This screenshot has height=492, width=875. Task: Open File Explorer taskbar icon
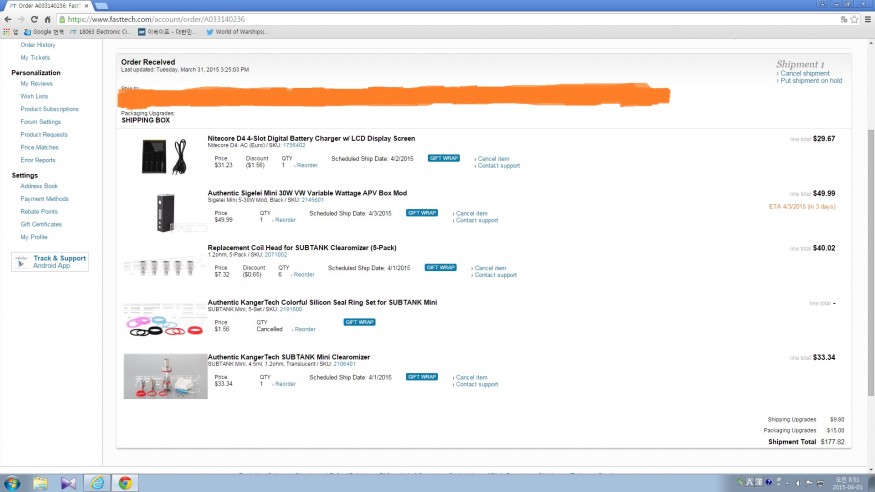(x=40, y=483)
